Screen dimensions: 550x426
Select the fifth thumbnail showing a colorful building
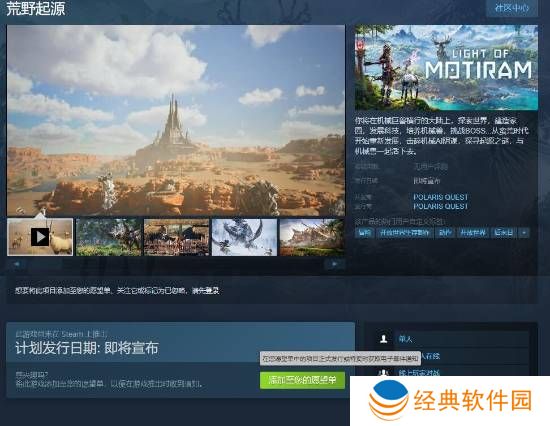(x=312, y=237)
